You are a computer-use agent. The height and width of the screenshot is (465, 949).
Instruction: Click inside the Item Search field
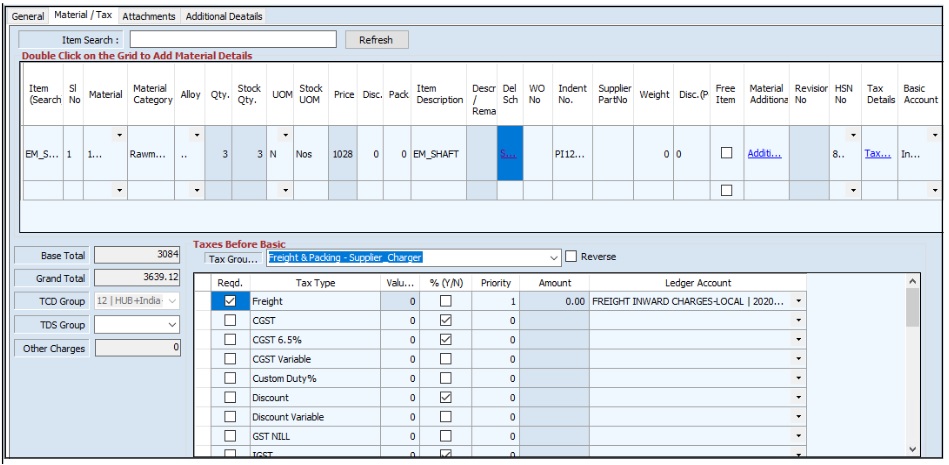tap(232, 40)
